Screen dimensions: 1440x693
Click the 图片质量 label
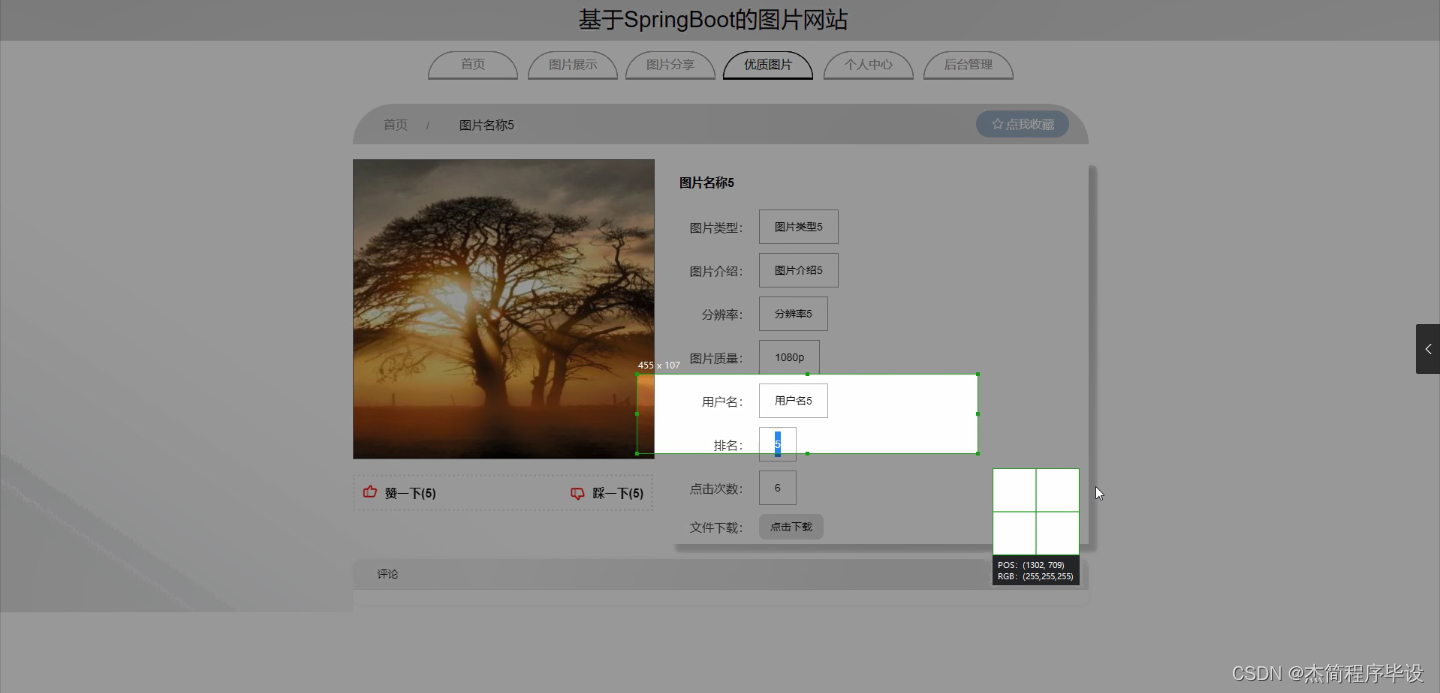(716, 359)
